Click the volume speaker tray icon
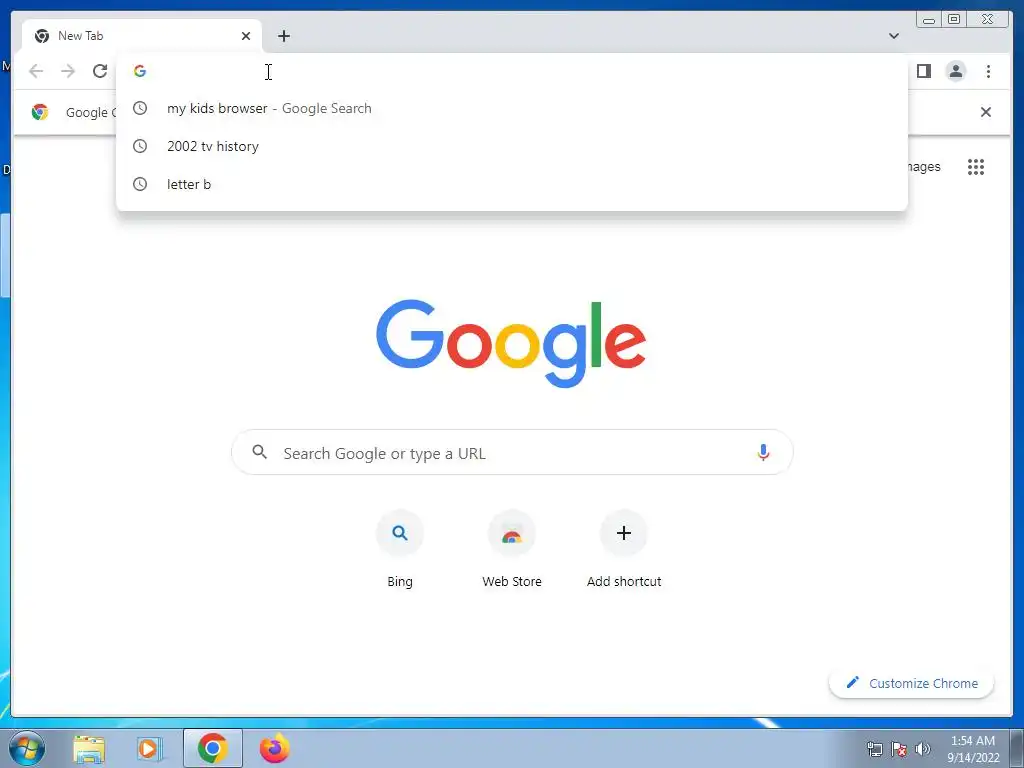This screenshot has height=768, width=1024. [x=923, y=749]
